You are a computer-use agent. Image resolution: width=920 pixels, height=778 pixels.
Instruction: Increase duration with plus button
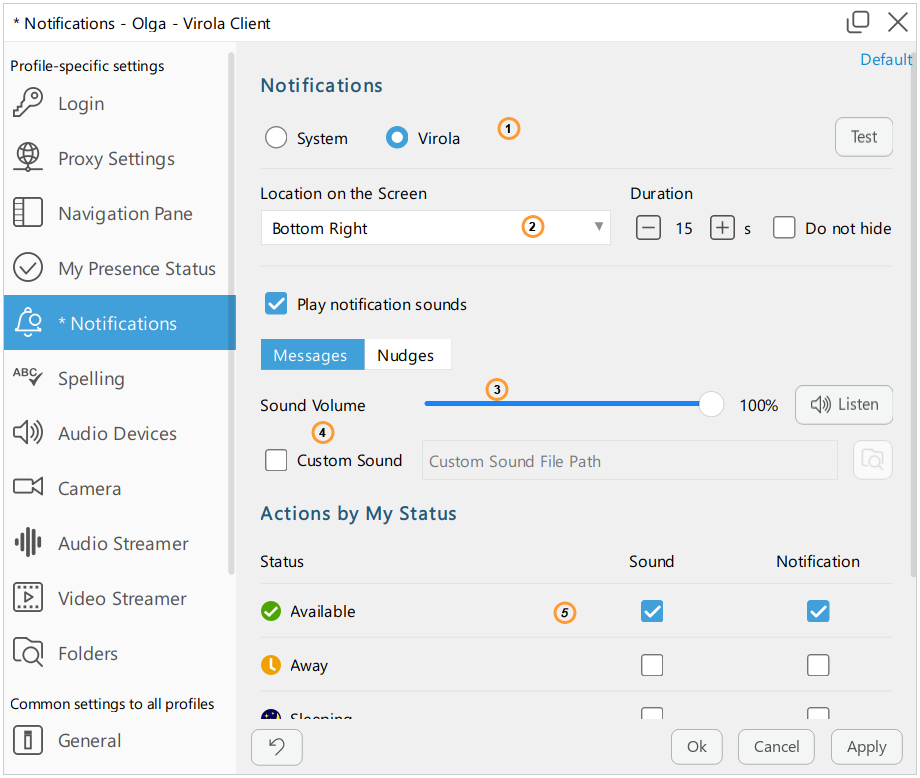click(722, 228)
